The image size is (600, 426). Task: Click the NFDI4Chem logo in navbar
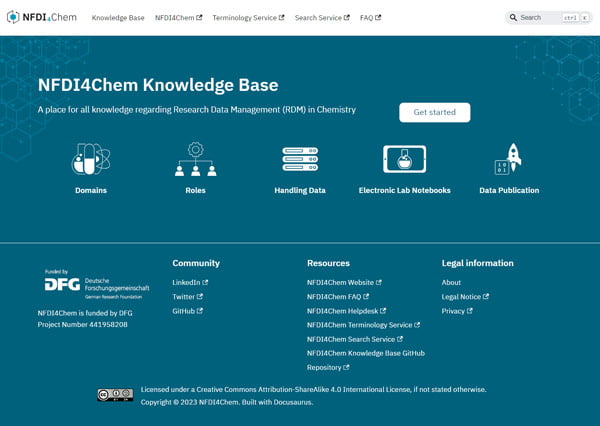click(x=42, y=17)
